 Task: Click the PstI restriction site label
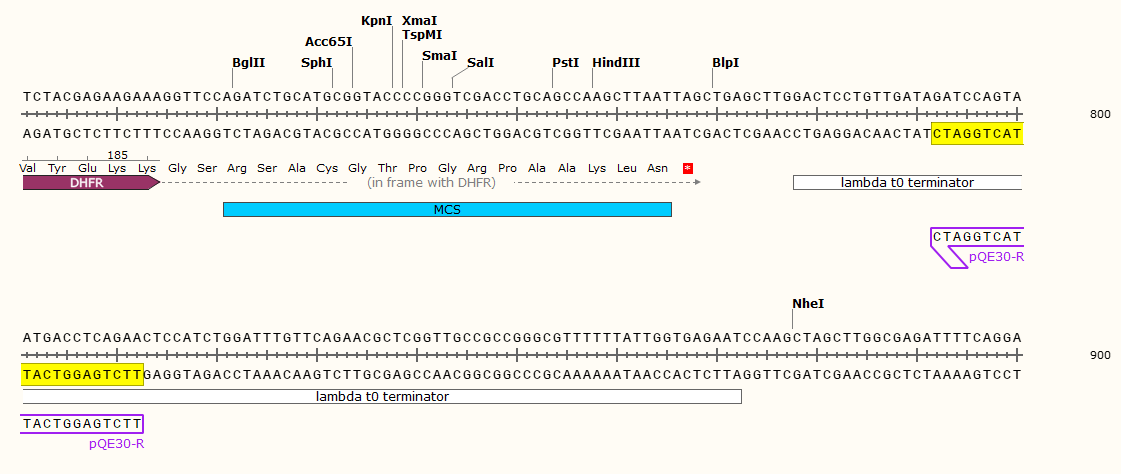566,62
